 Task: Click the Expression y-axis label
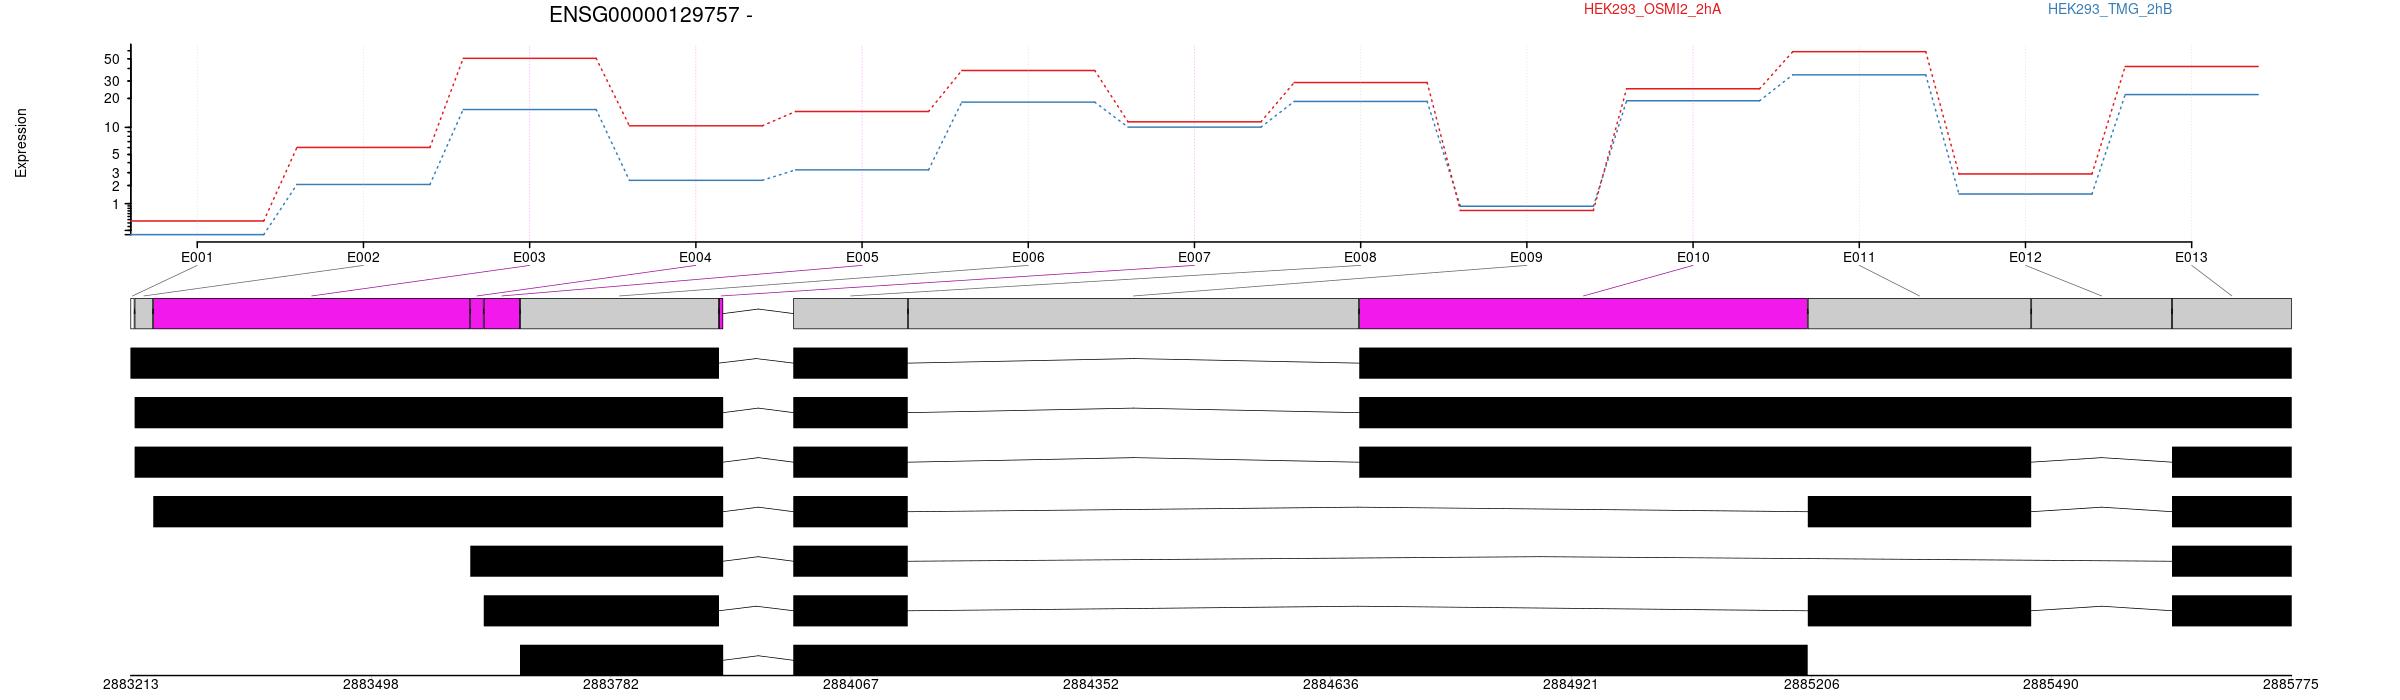click(21, 143)
